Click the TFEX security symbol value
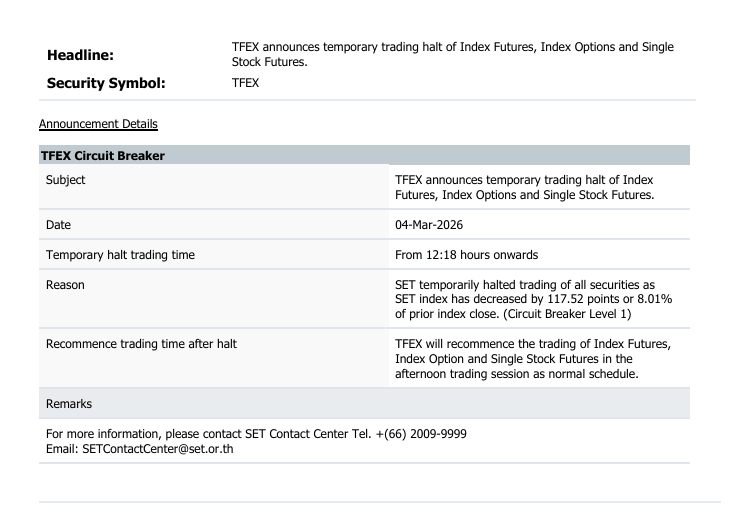 (244, 84)
